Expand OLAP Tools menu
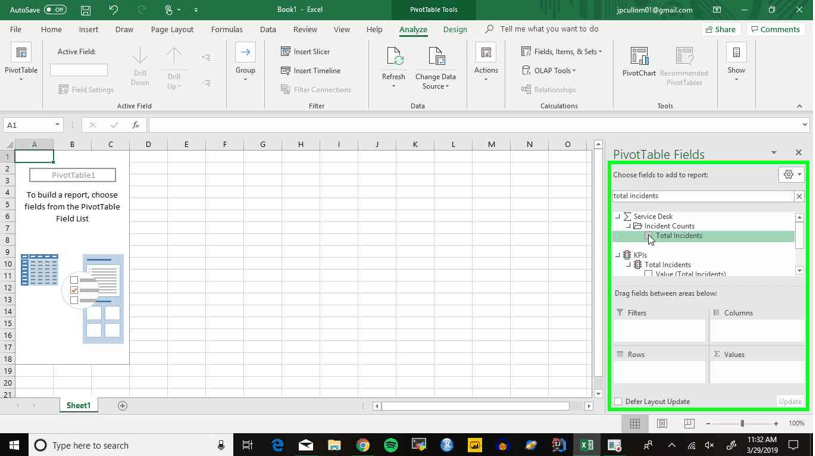Image resolution: width=815 pixels, height=456 pixels. pos(549,71)
